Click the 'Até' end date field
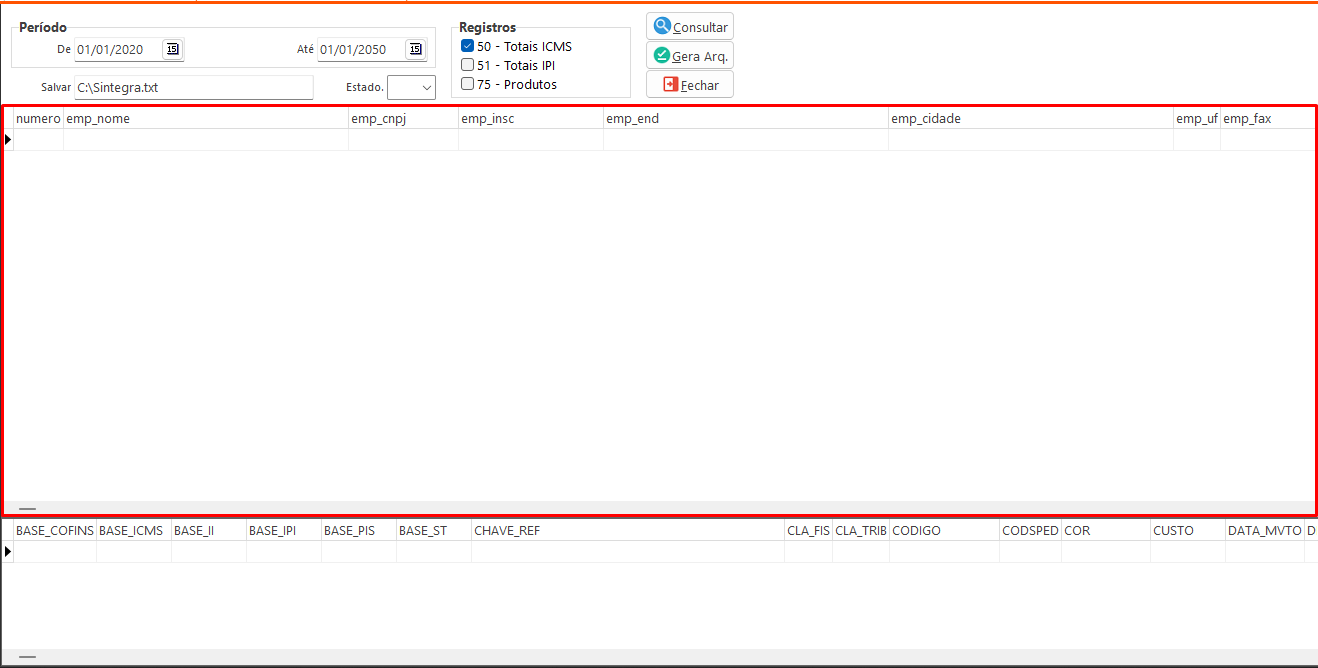This screenshot has height=668, width=1318. (x=360, y=49)
